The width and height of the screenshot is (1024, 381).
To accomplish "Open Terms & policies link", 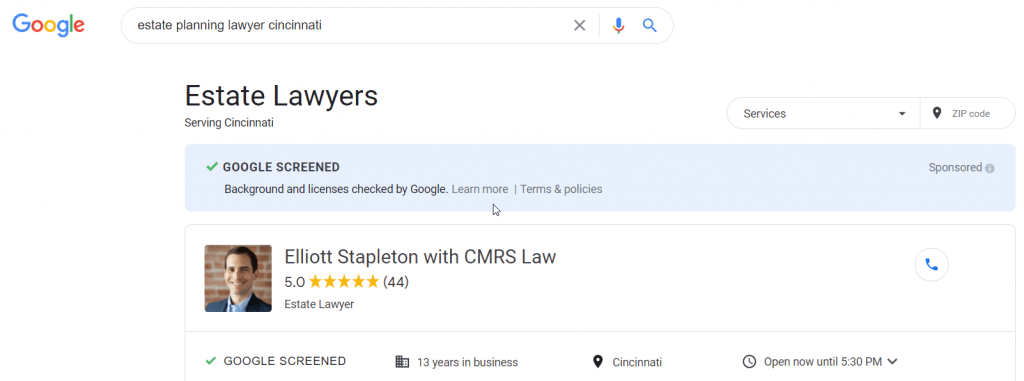I will 561,189.
